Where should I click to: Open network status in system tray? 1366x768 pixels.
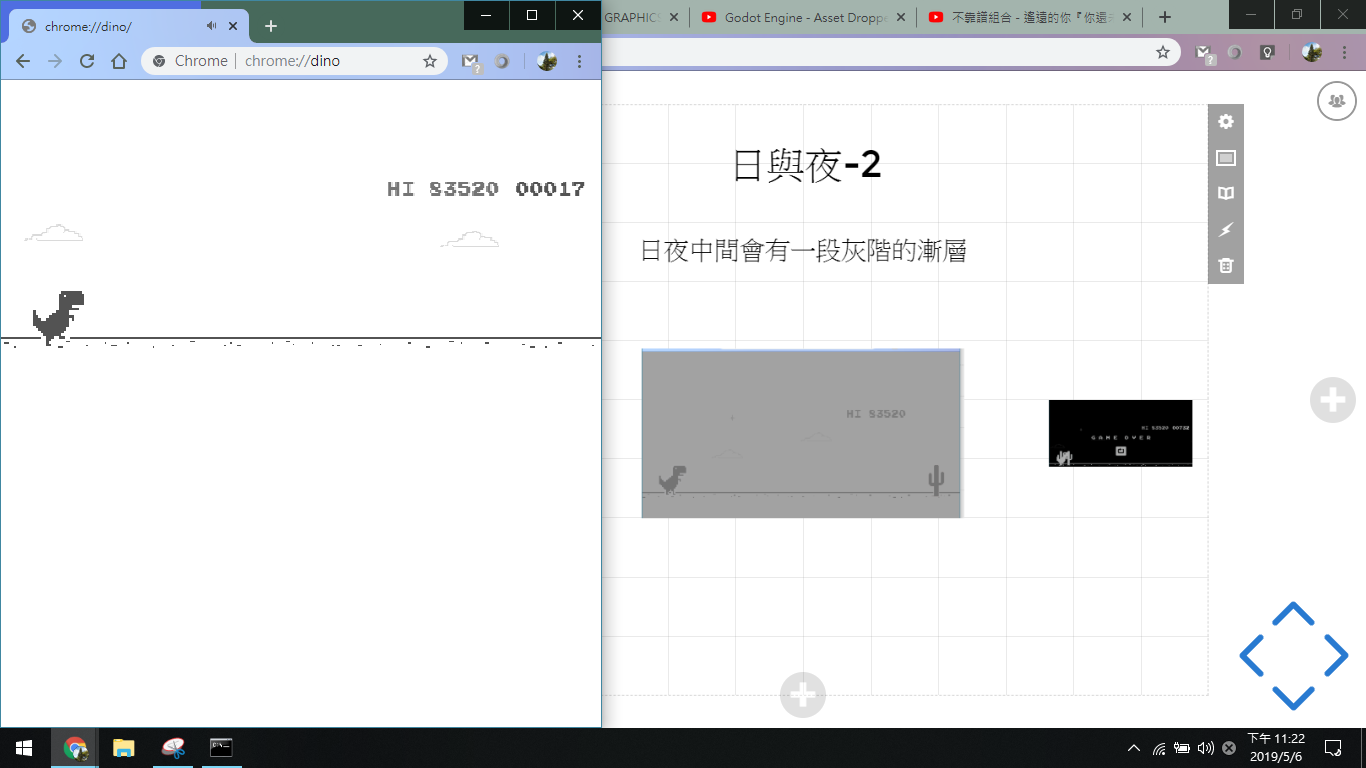pyautogui.click(x=1159, y=748)
